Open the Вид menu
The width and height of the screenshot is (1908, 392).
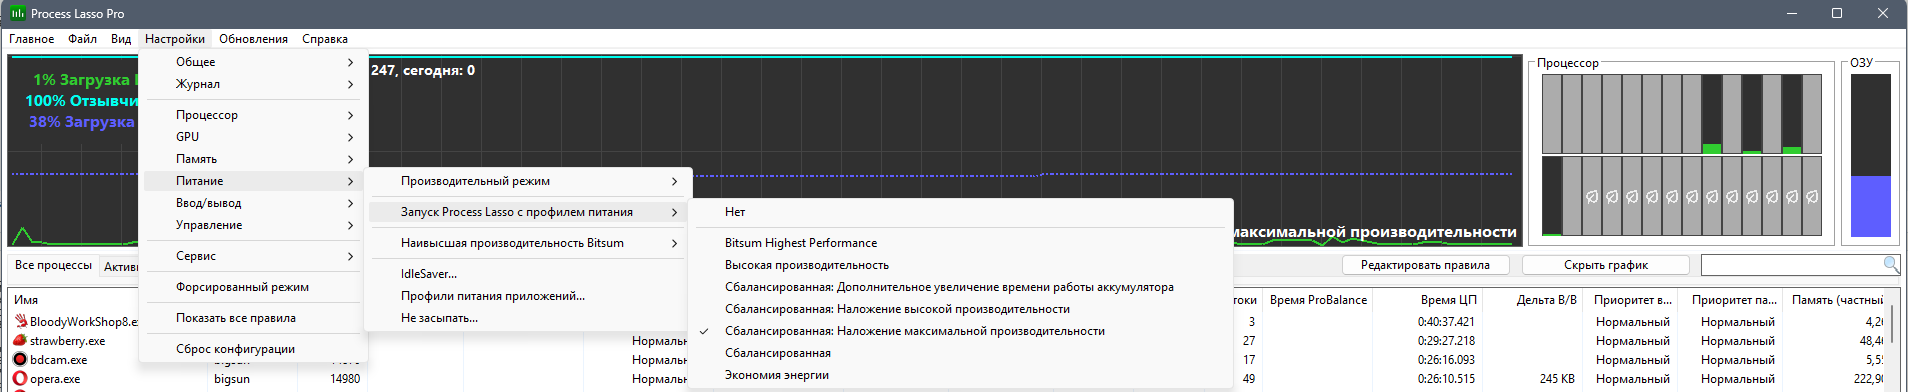(x=121, y=39)
